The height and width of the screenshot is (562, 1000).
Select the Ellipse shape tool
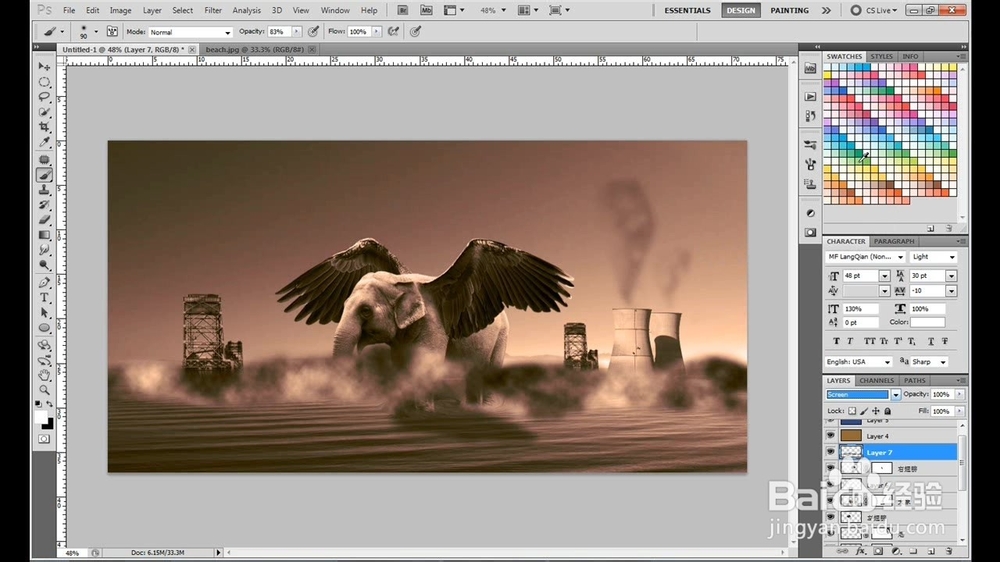tap(44, 328)
